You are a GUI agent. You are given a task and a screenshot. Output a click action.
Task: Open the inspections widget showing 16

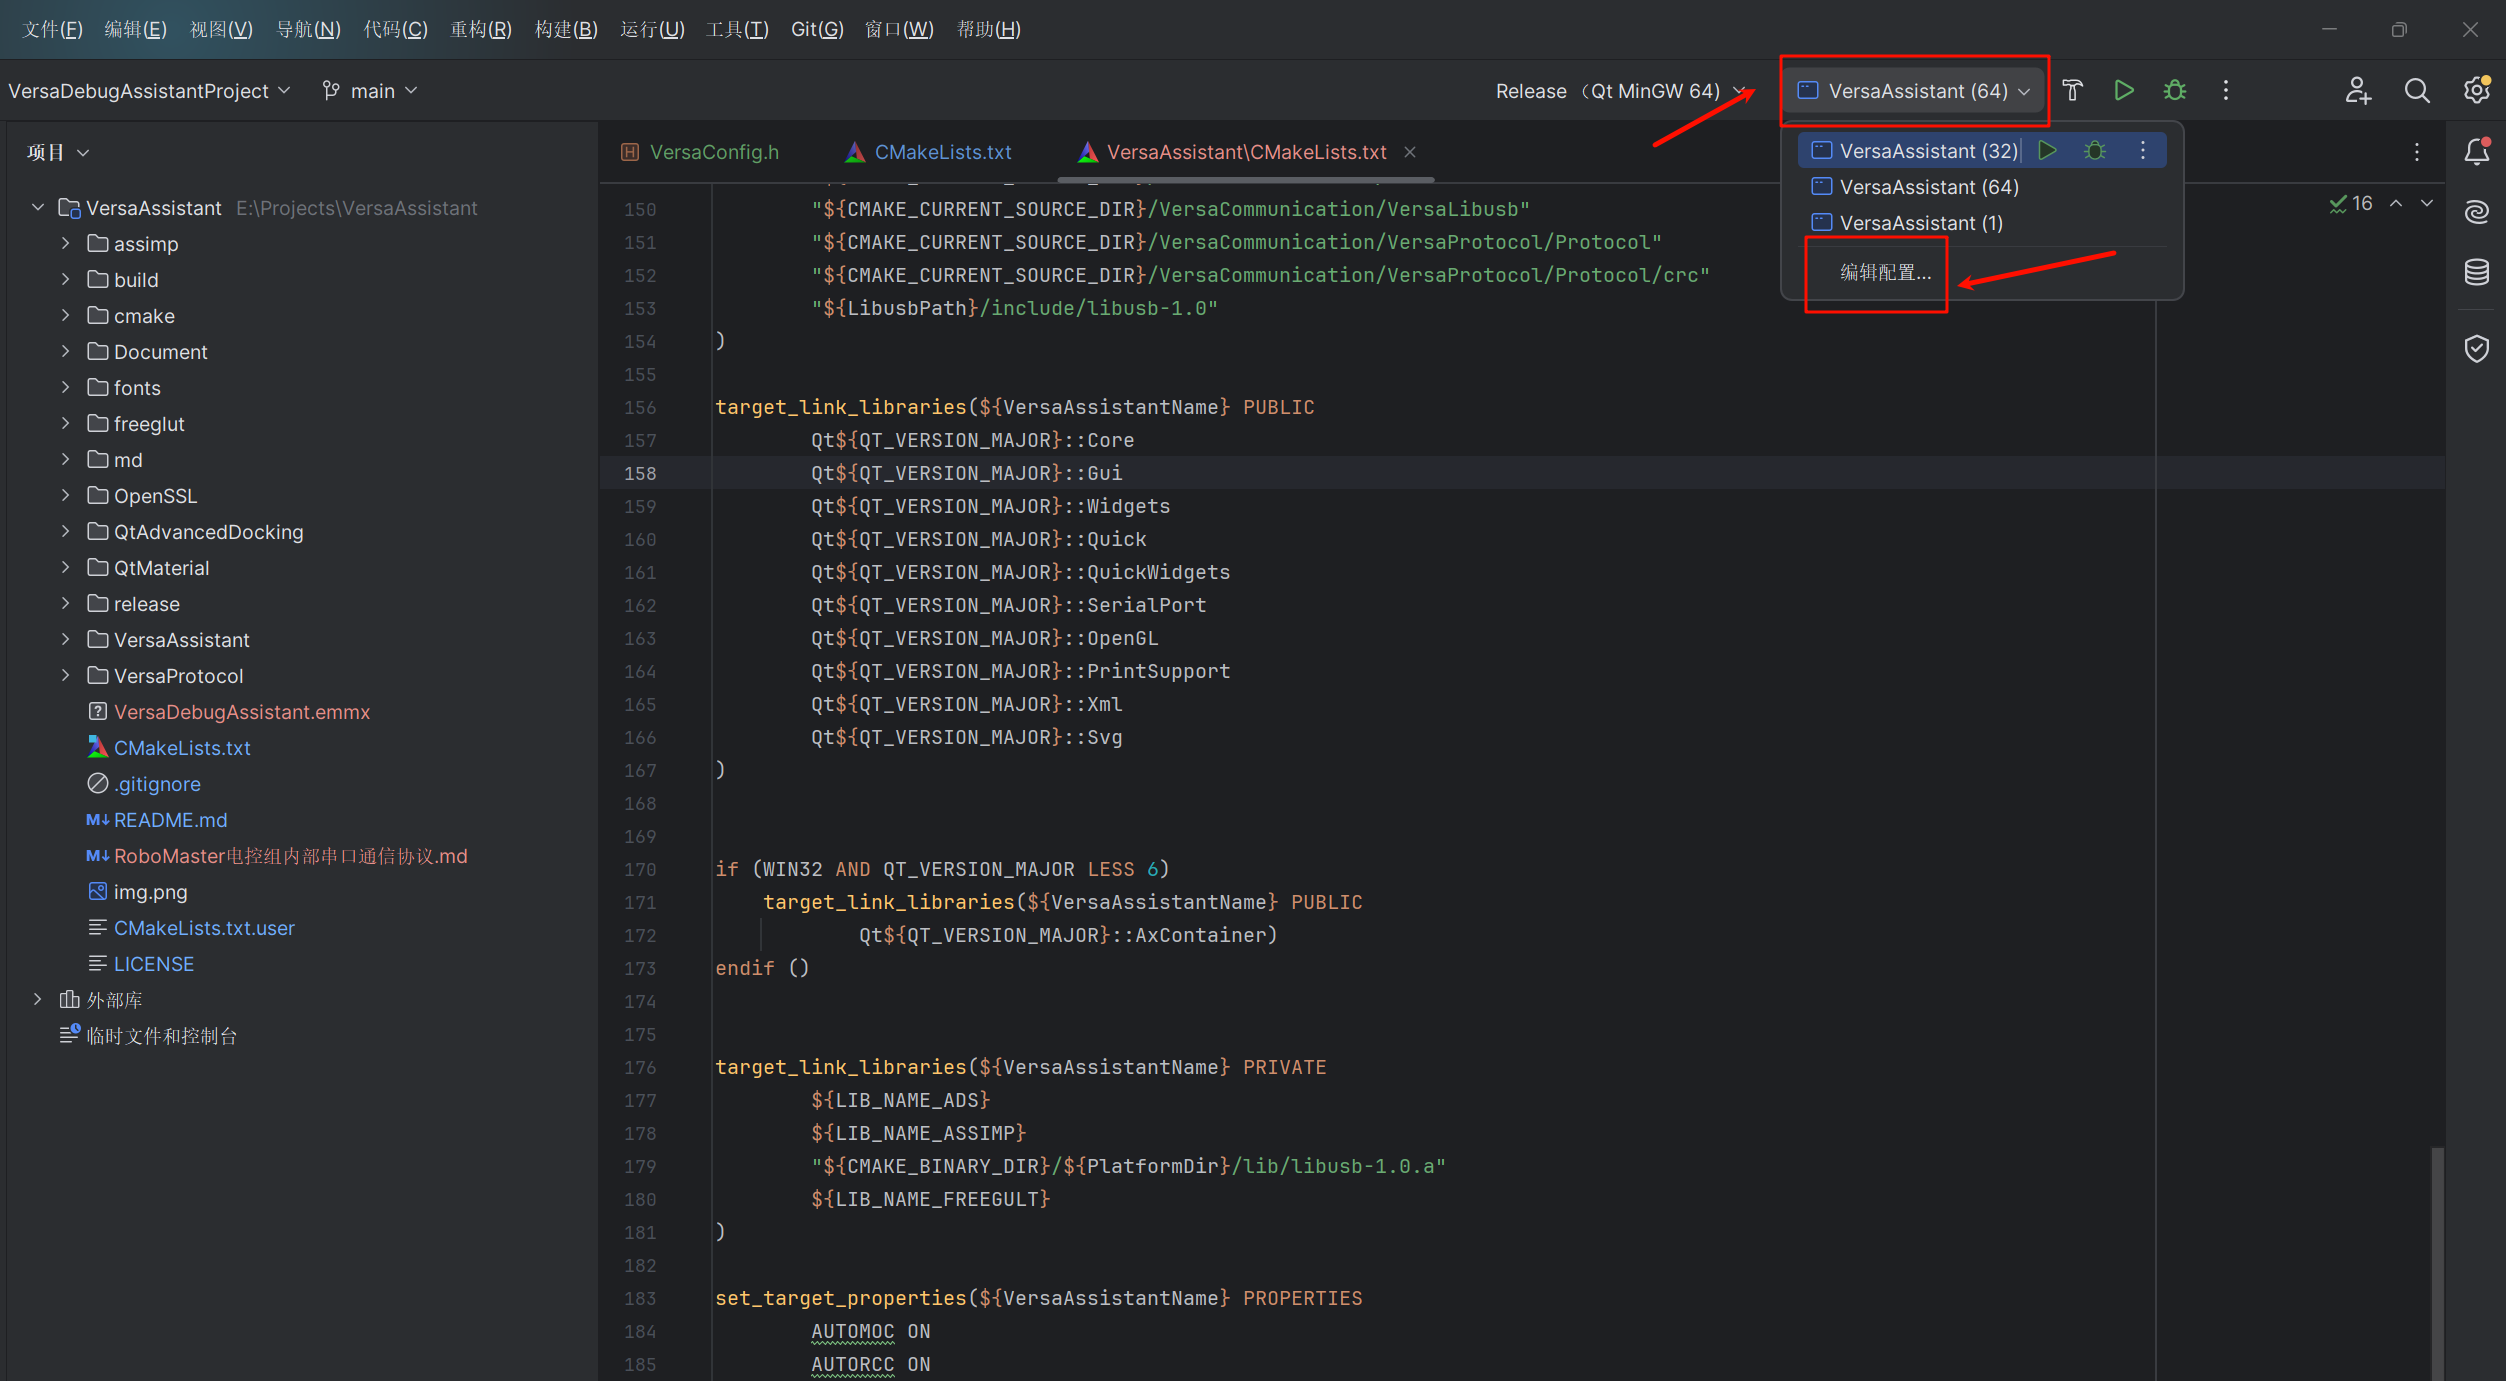click(x=2351, y=203)
